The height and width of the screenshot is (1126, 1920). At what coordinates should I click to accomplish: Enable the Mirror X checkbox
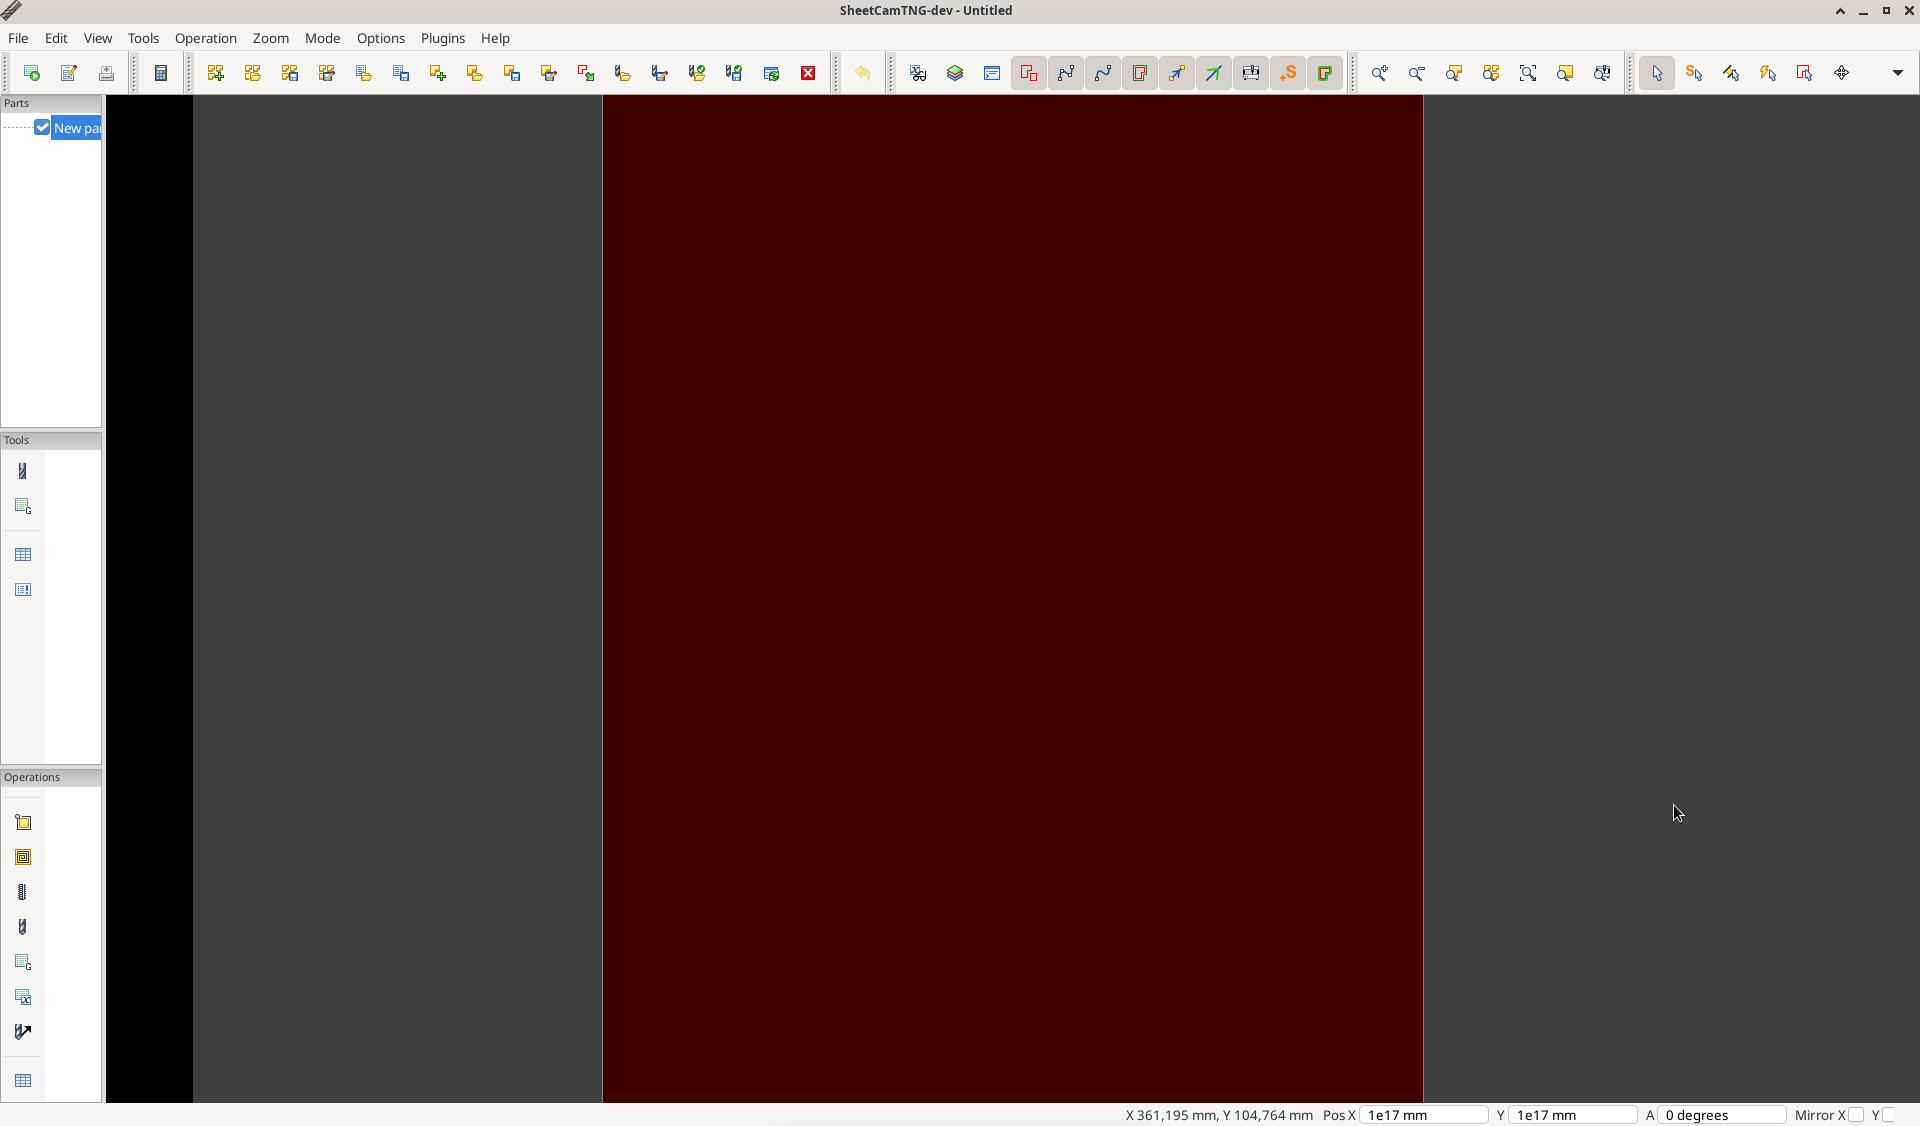click(1856, 1115)
